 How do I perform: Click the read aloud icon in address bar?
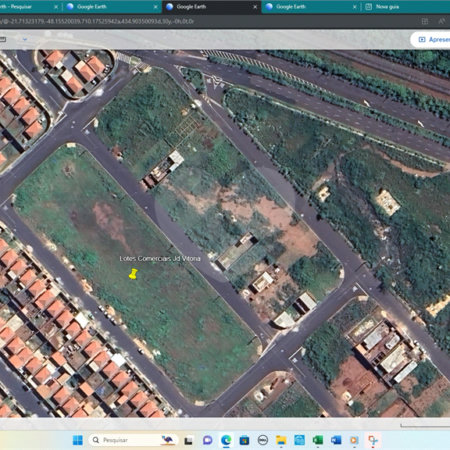tap(441, 21)
